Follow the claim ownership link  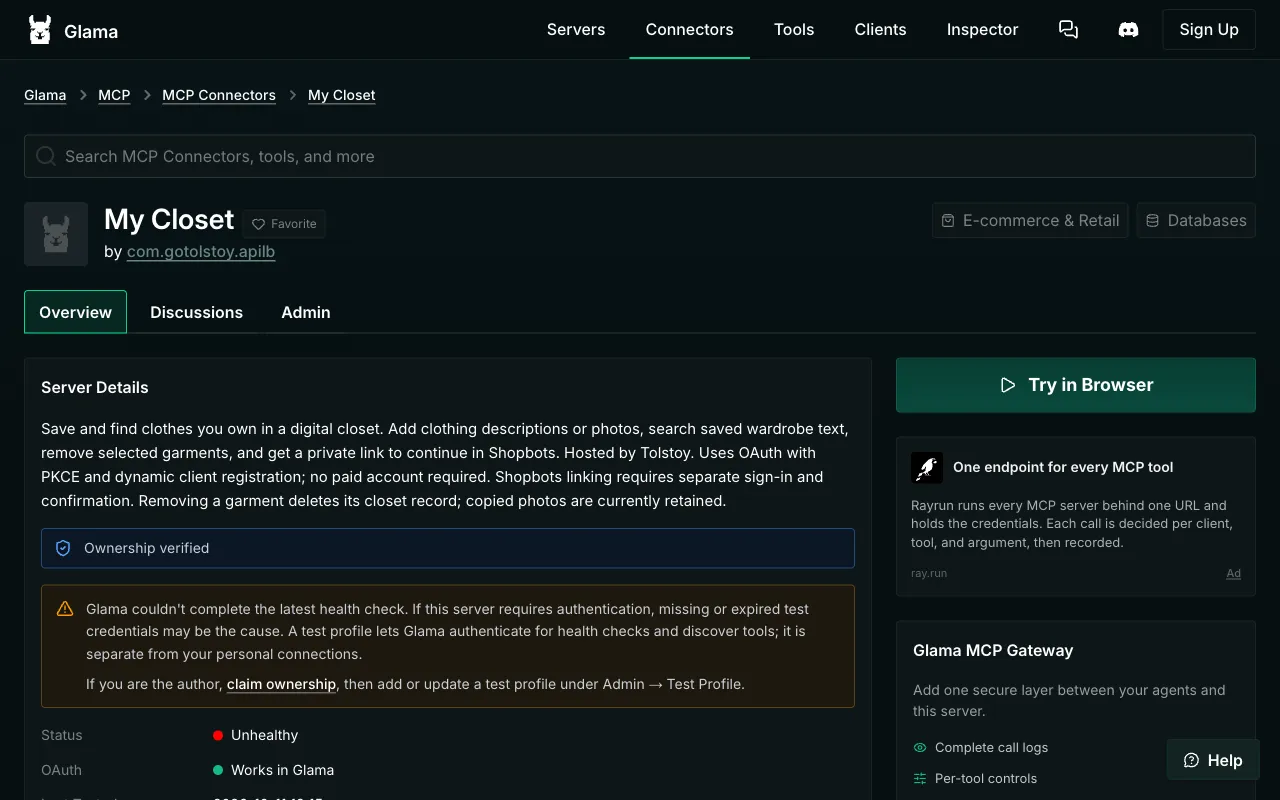281,684
